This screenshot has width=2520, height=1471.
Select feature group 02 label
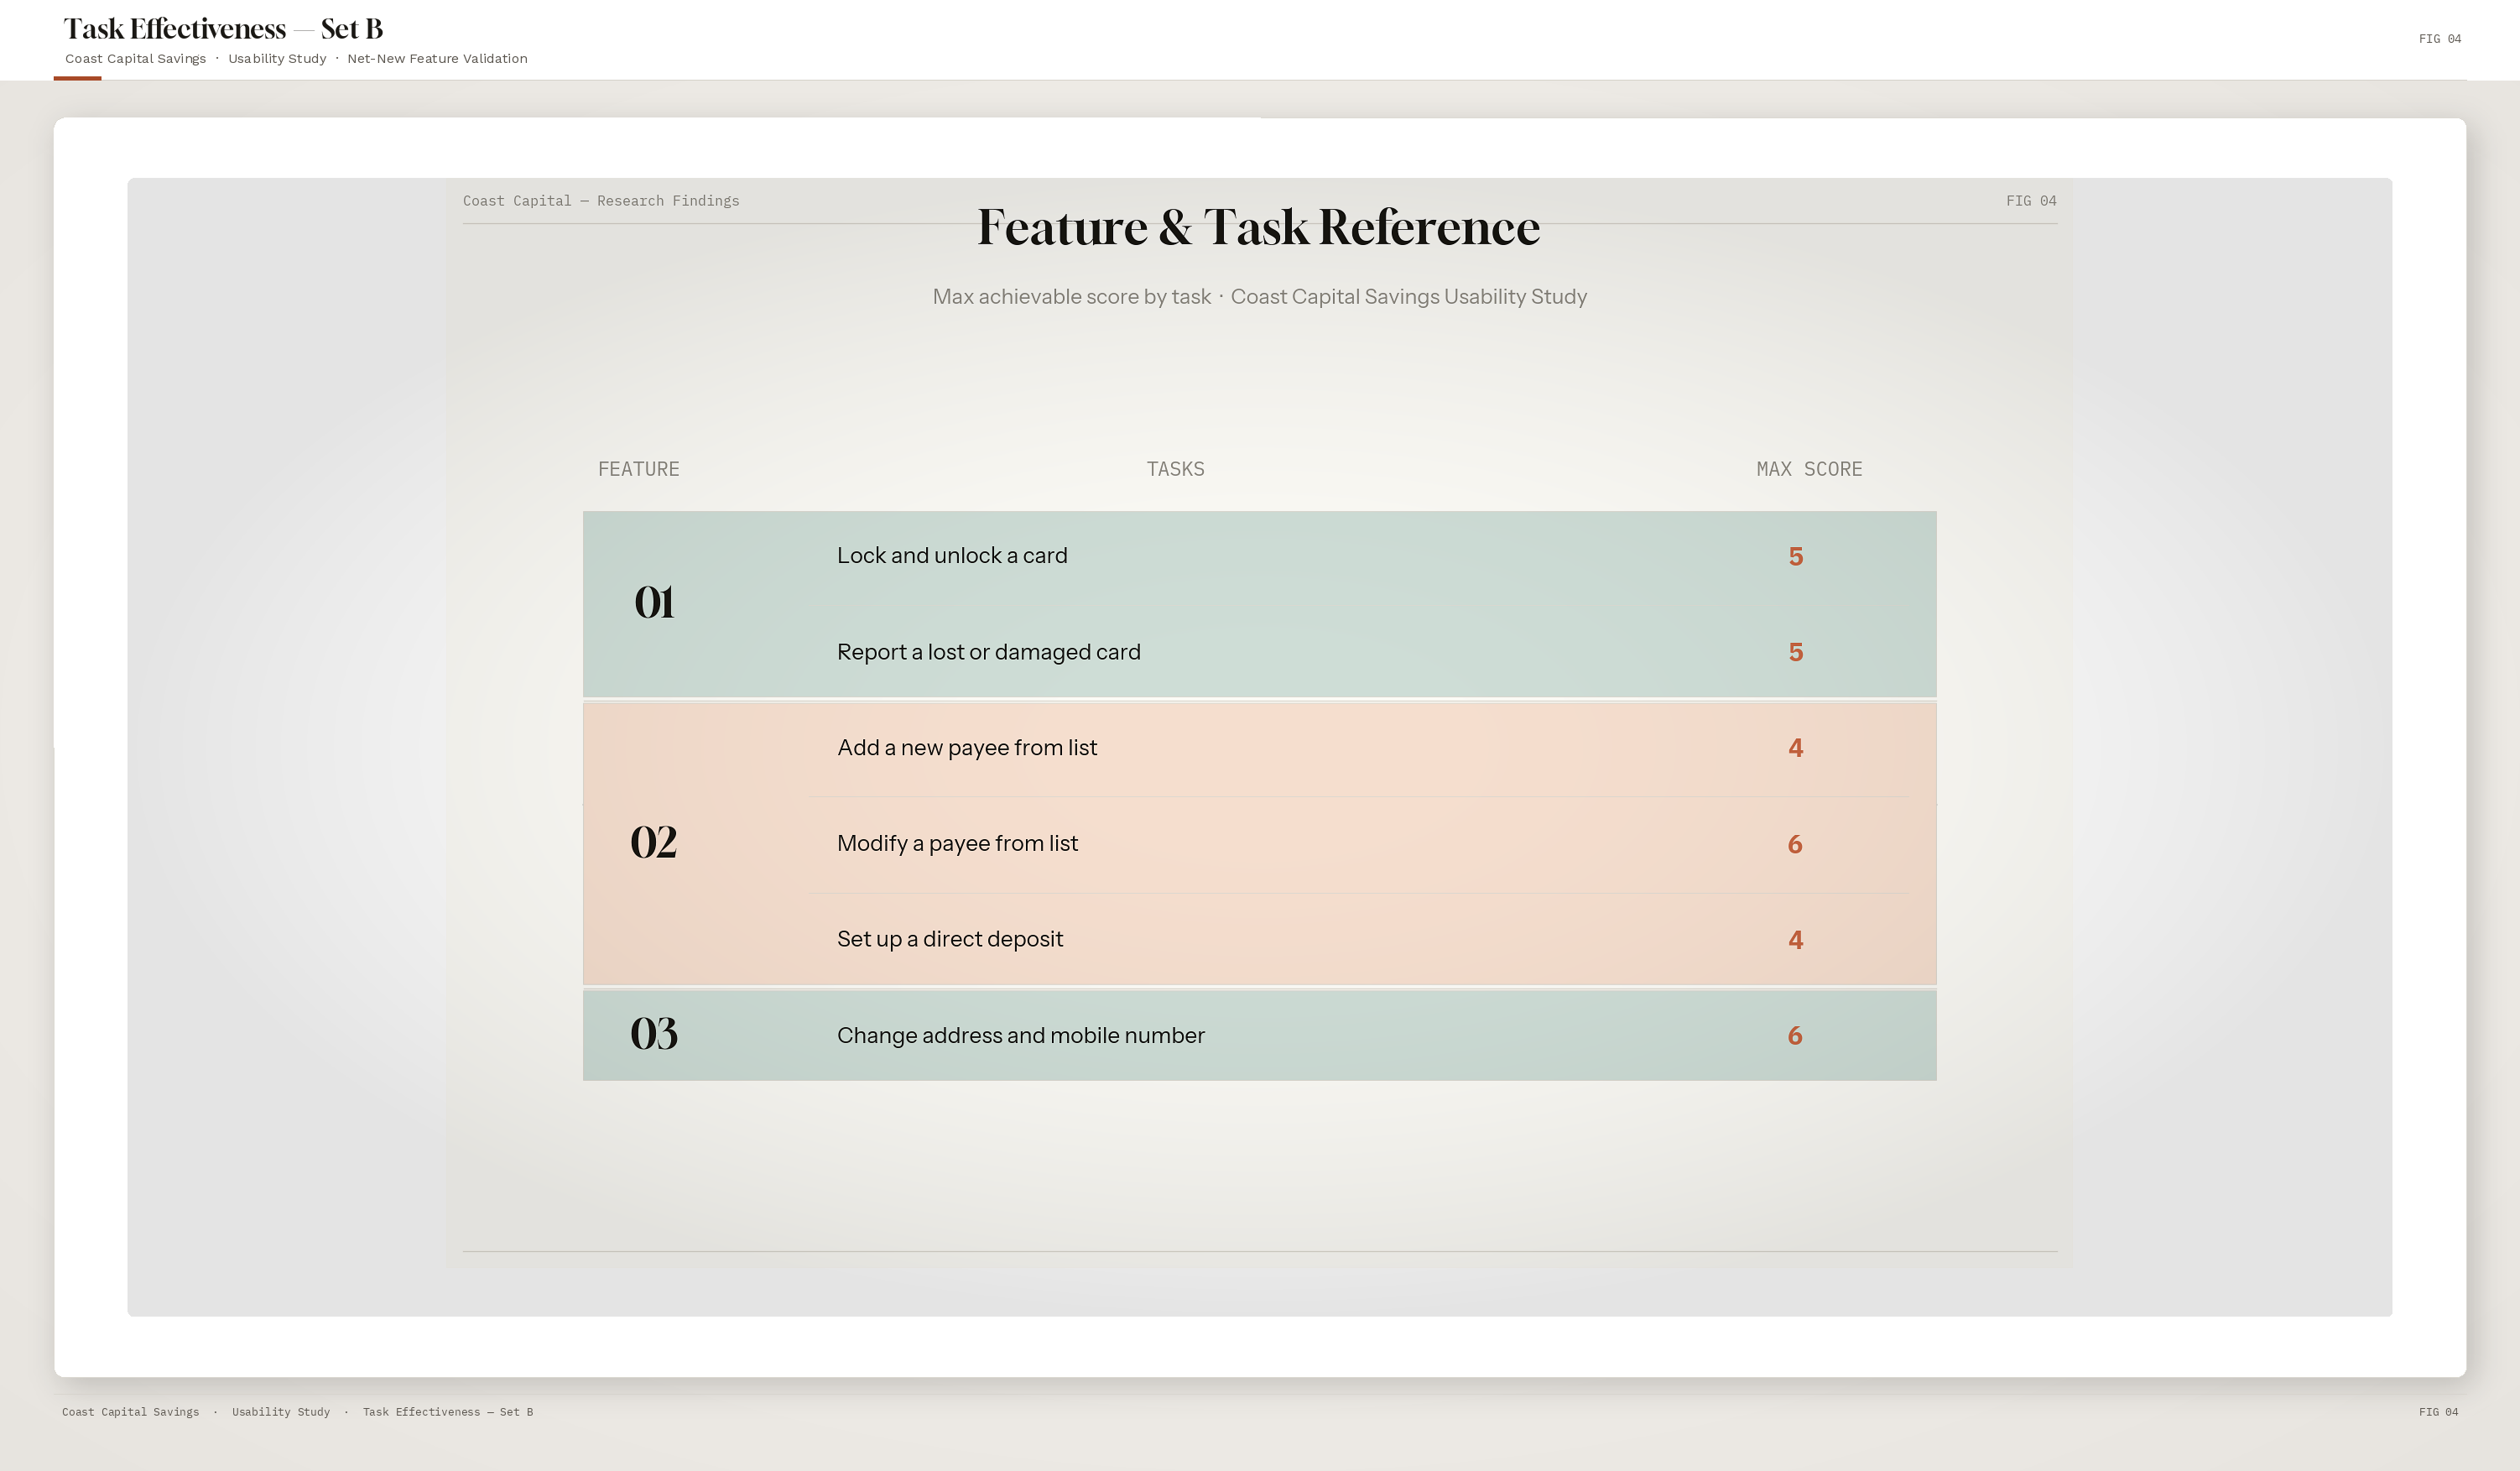point(654,843)
